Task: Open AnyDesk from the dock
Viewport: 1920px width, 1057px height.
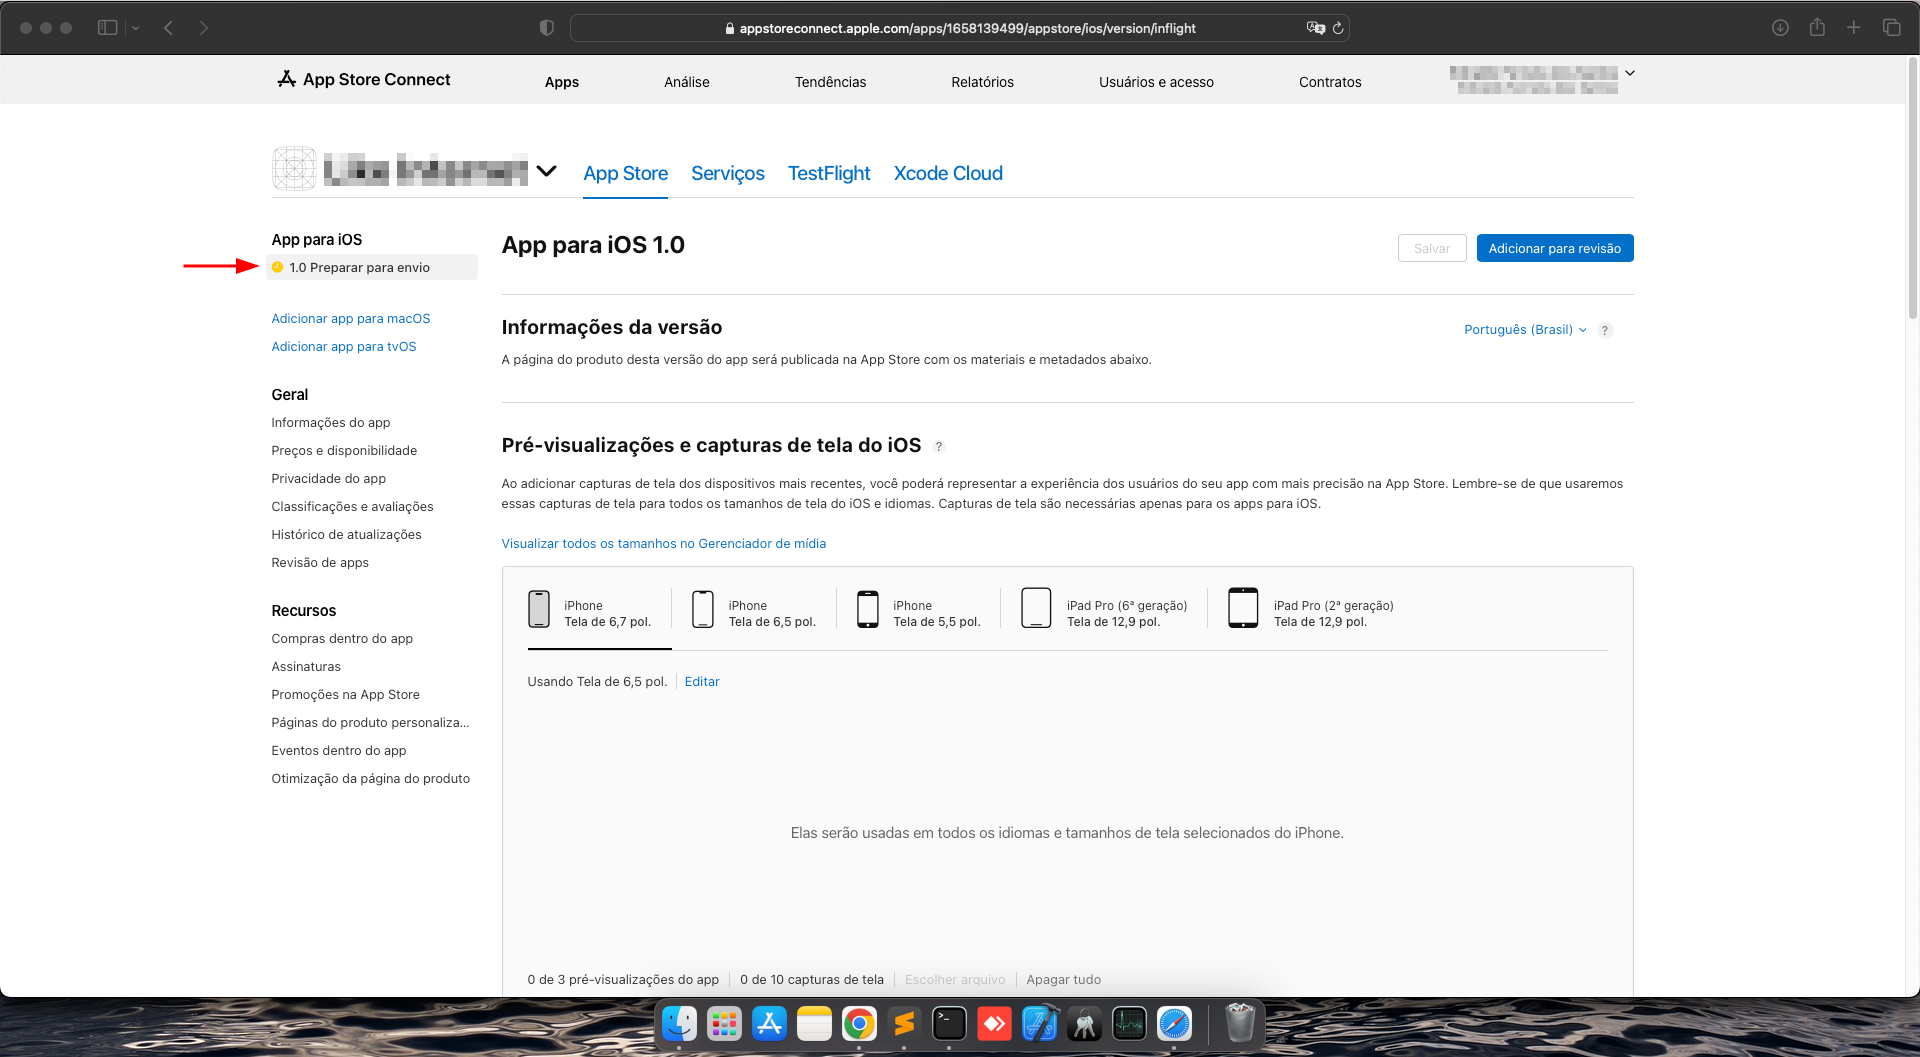Action: tap(994, 1024)
